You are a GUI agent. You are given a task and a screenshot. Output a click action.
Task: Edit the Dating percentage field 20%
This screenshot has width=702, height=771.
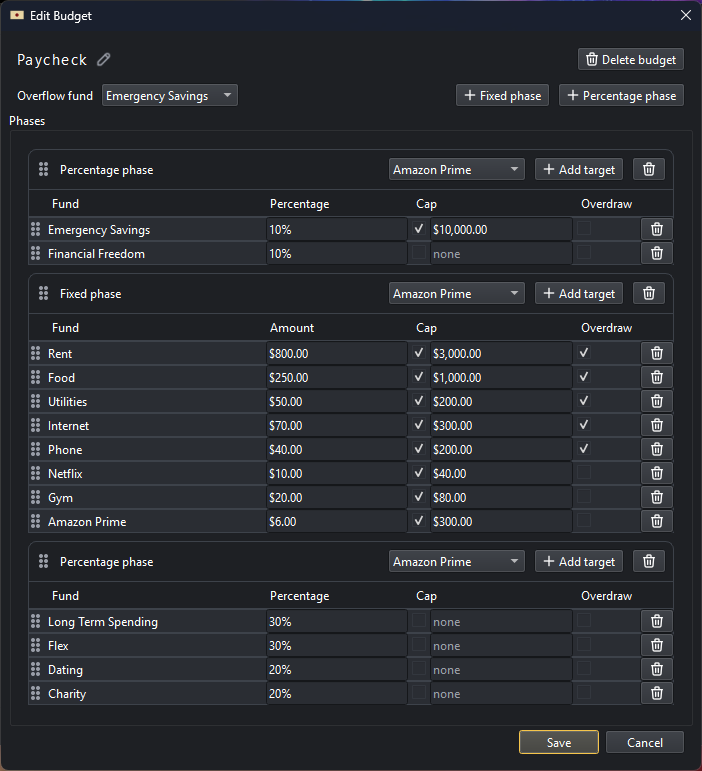coord(337,670)
